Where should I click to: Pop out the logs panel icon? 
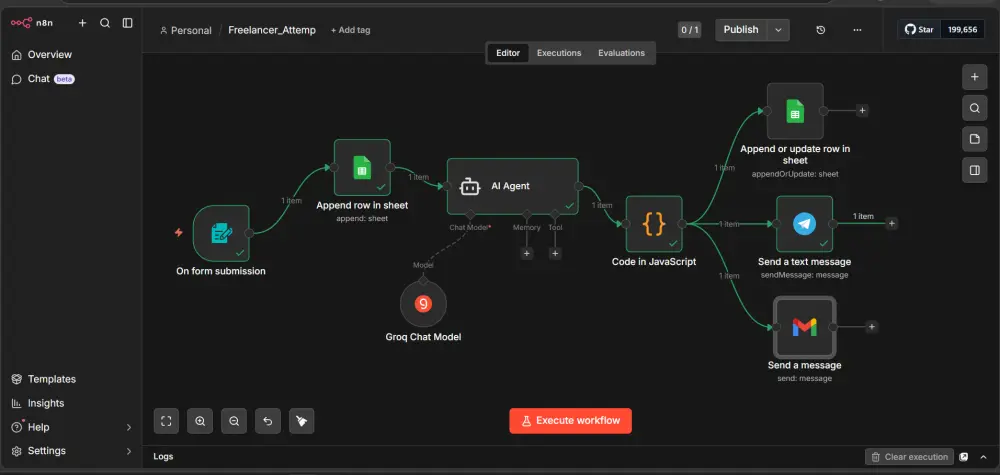(x=964, y=457)
